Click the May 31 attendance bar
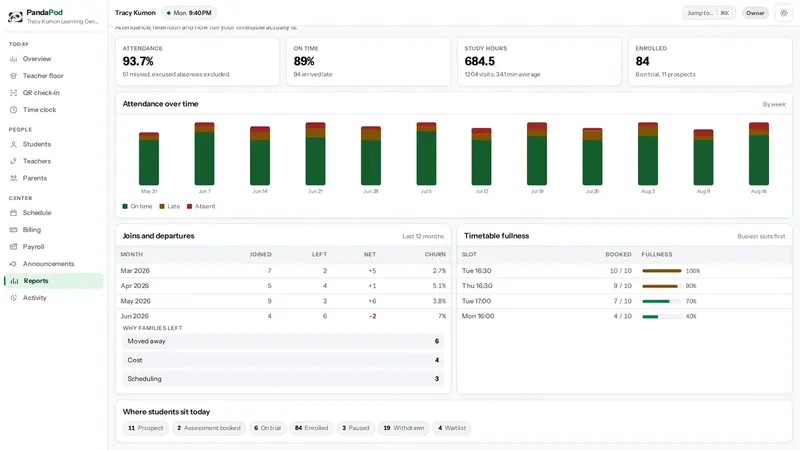Screen dimensions: 800x450 click(x=149, y=159)
